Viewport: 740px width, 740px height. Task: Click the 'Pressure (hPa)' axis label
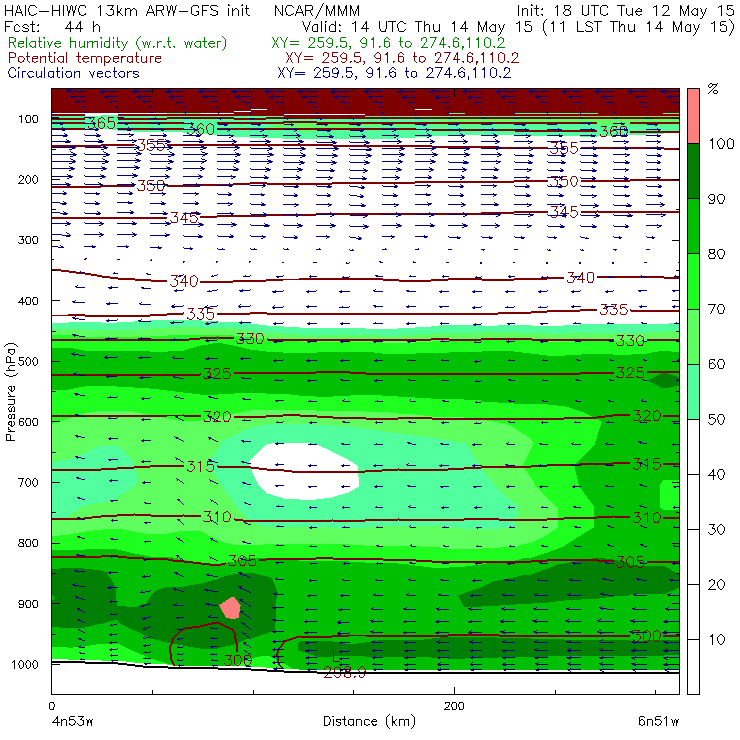(10, 392)
